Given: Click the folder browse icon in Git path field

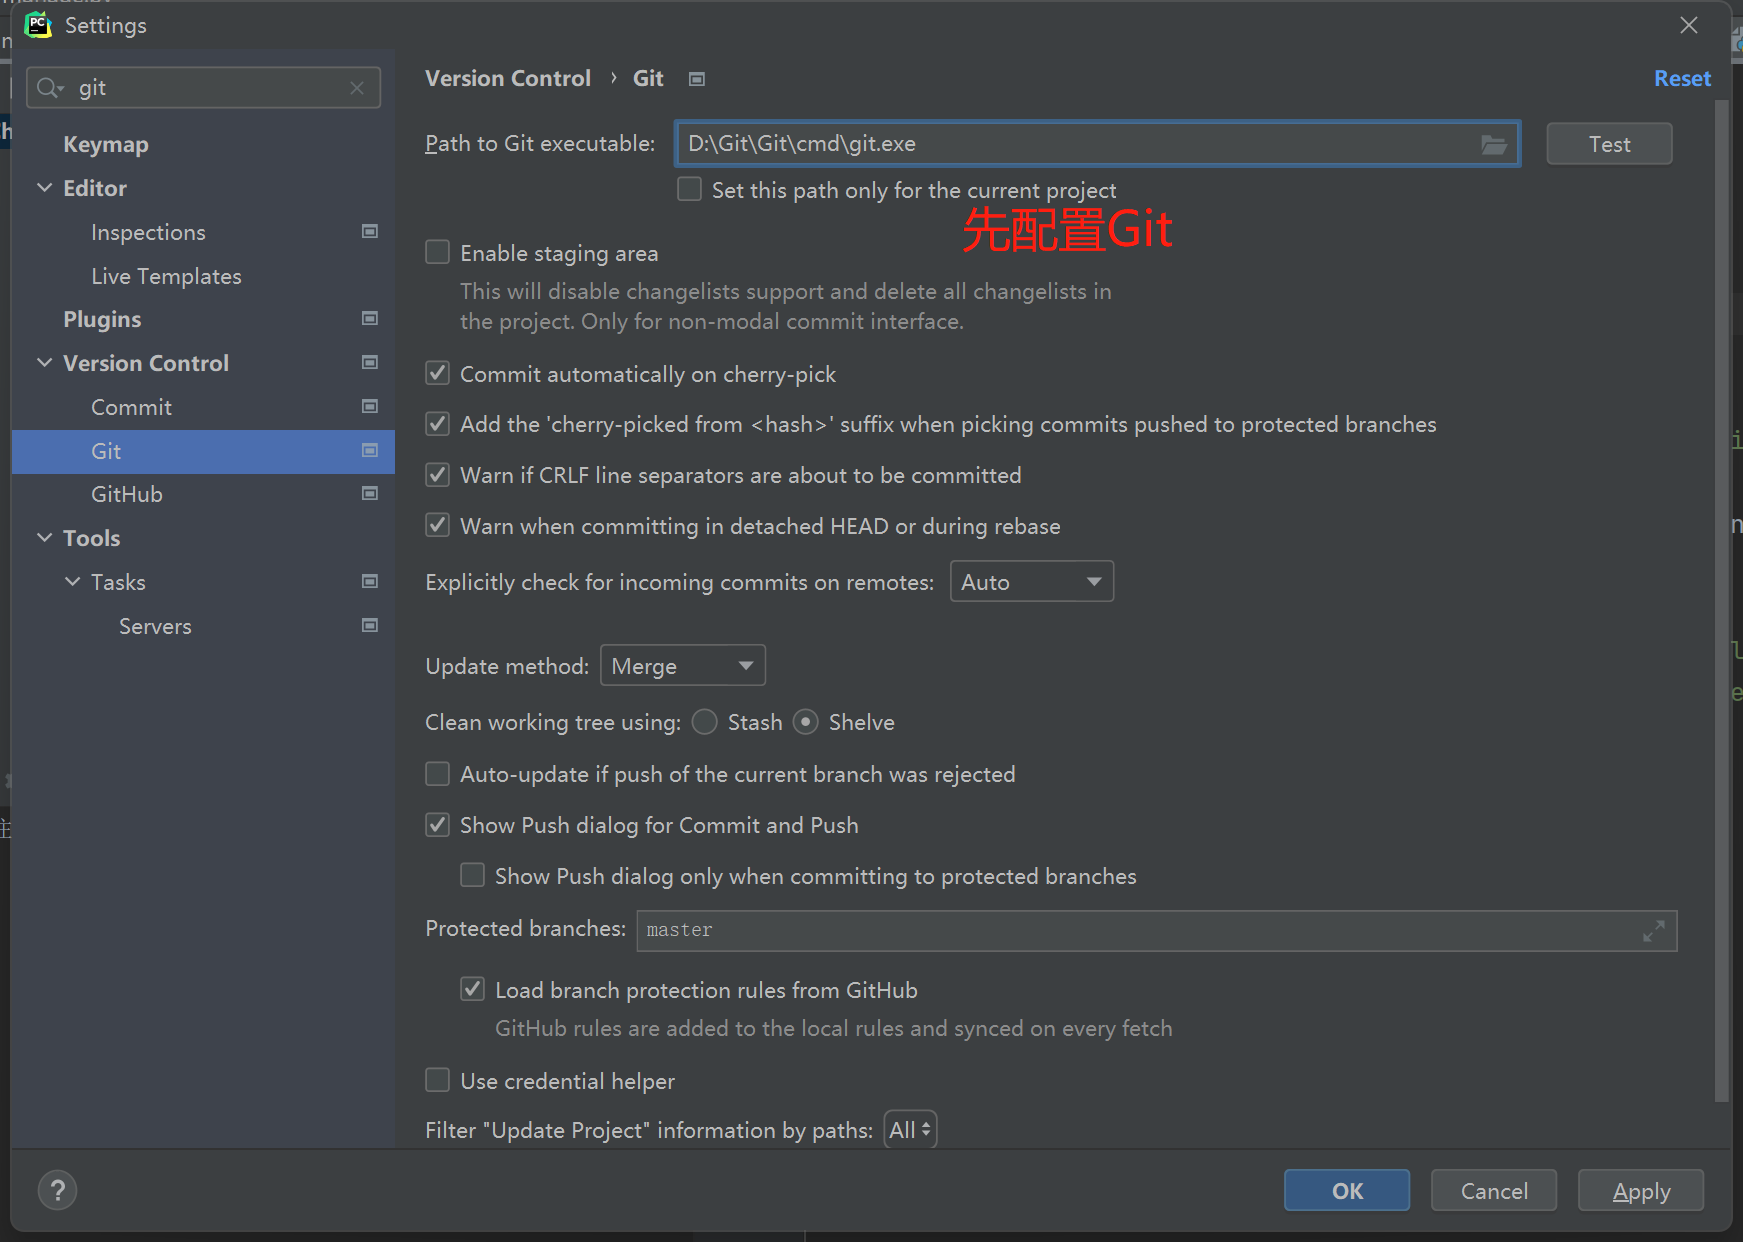Looking at the screenshot, I should [x=1493, y=145].
